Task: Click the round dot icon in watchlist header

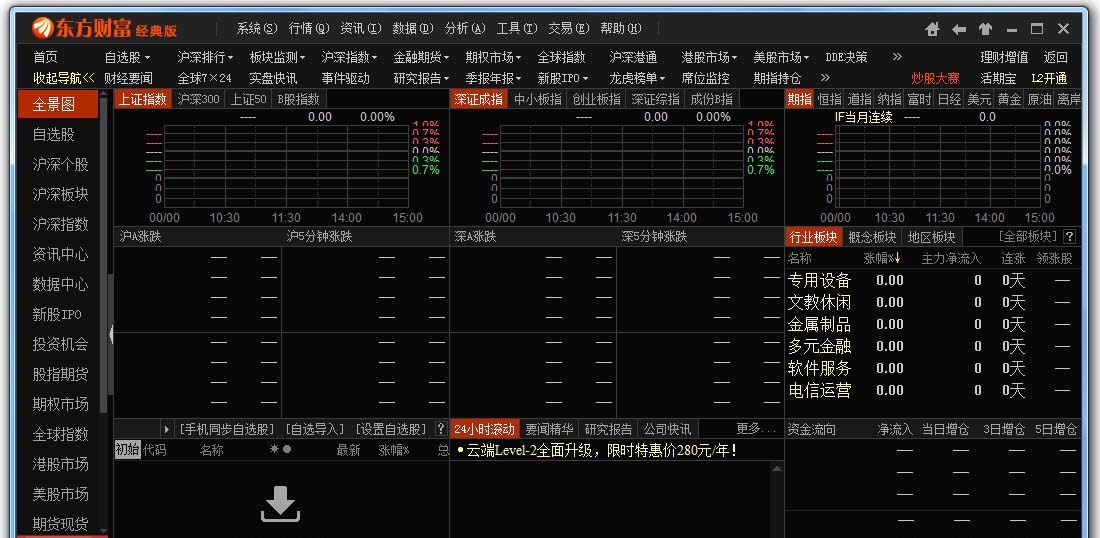Action: click(x=286, y=449)
